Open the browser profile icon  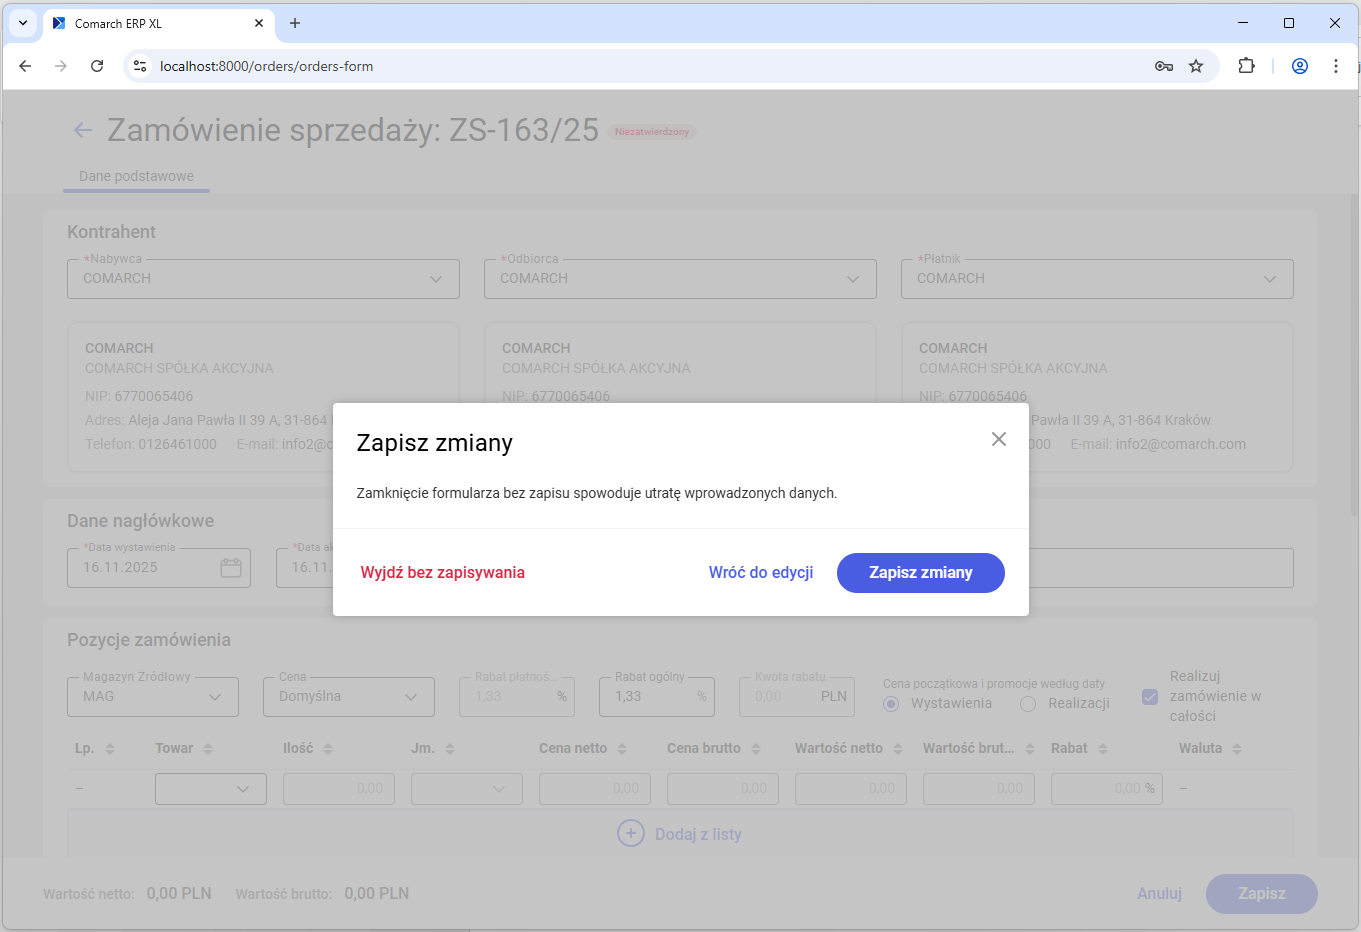point(1299,66)
